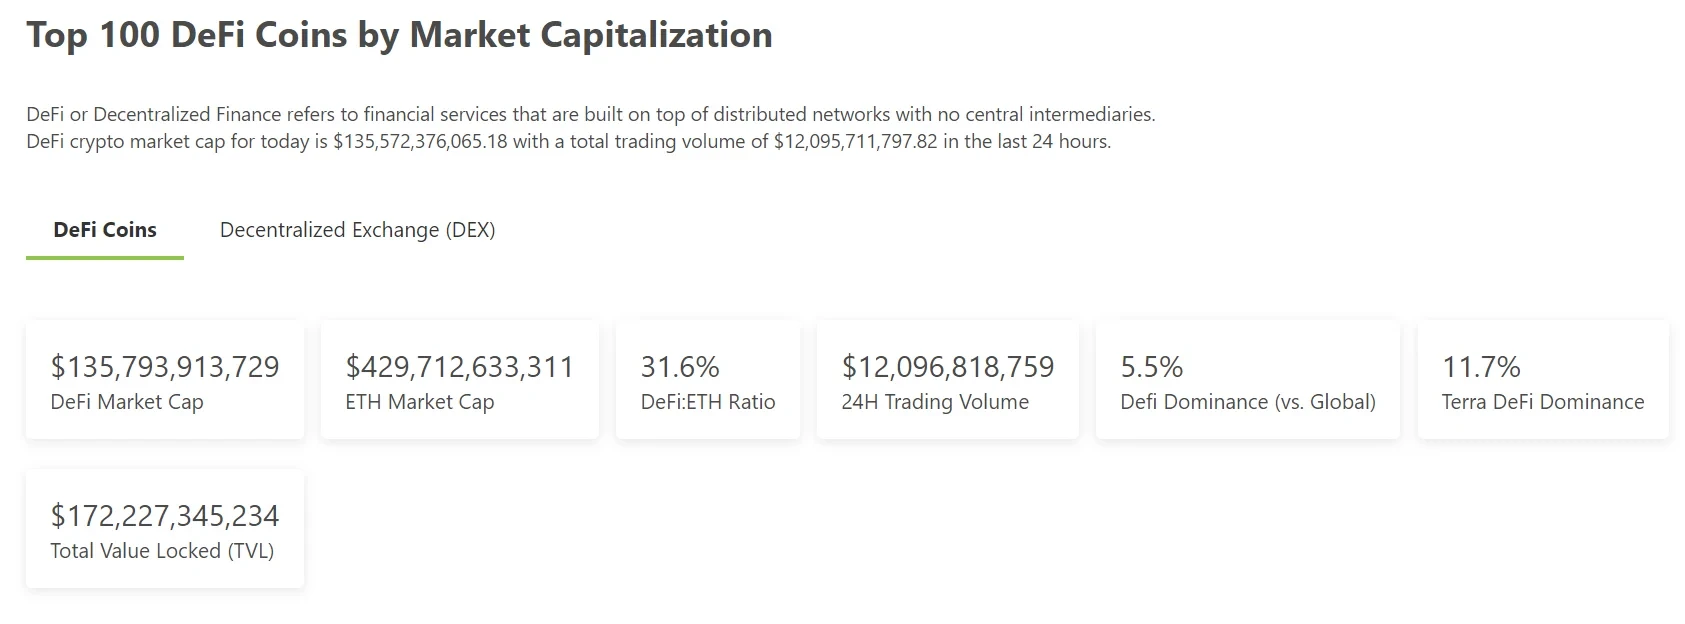Select the Total Value Locked (TVL) label
This screenshot has width=1685, height=624.
tap(162, 551)
